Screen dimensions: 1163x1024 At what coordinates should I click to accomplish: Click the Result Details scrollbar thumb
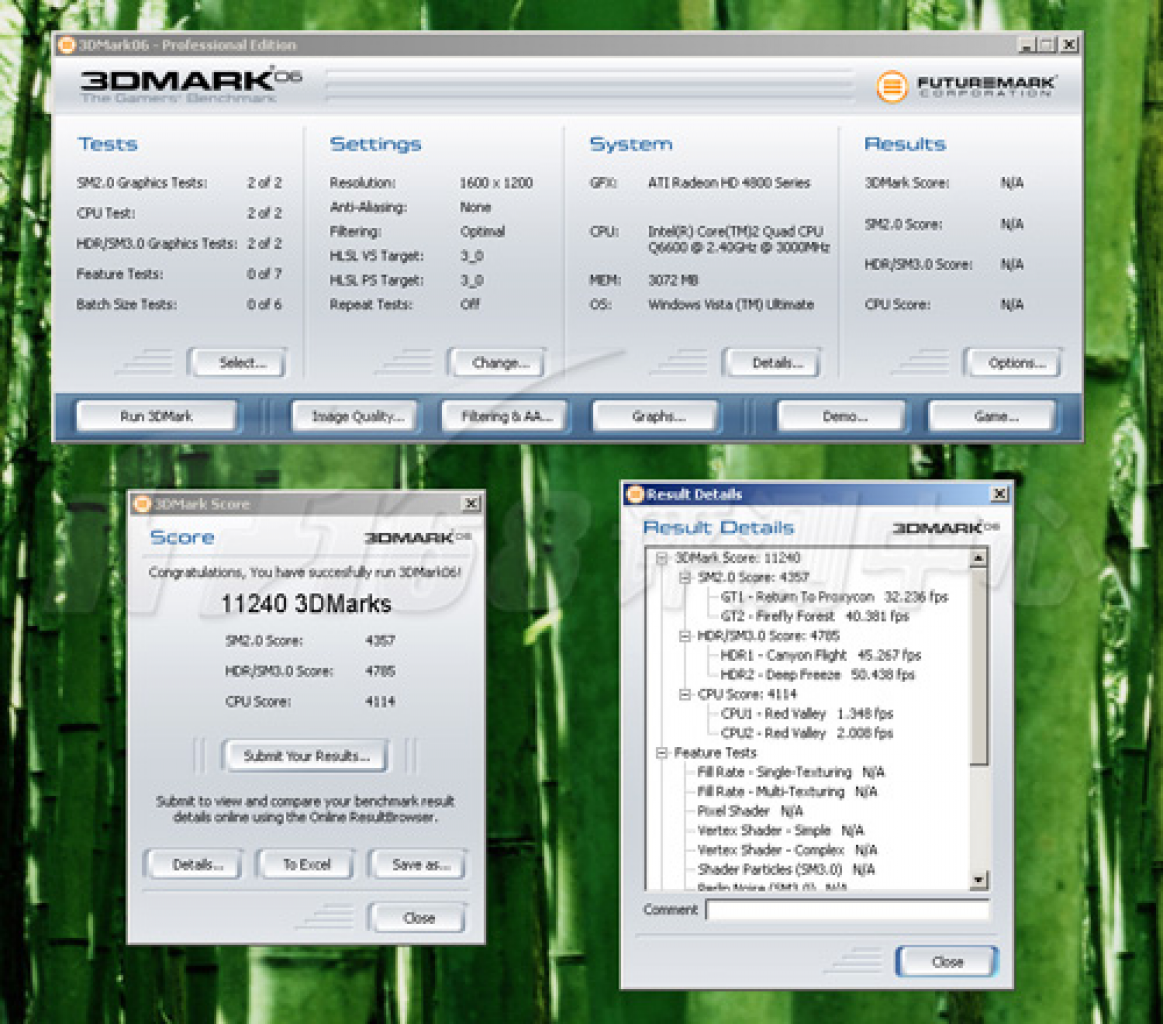tap(978, 666)
